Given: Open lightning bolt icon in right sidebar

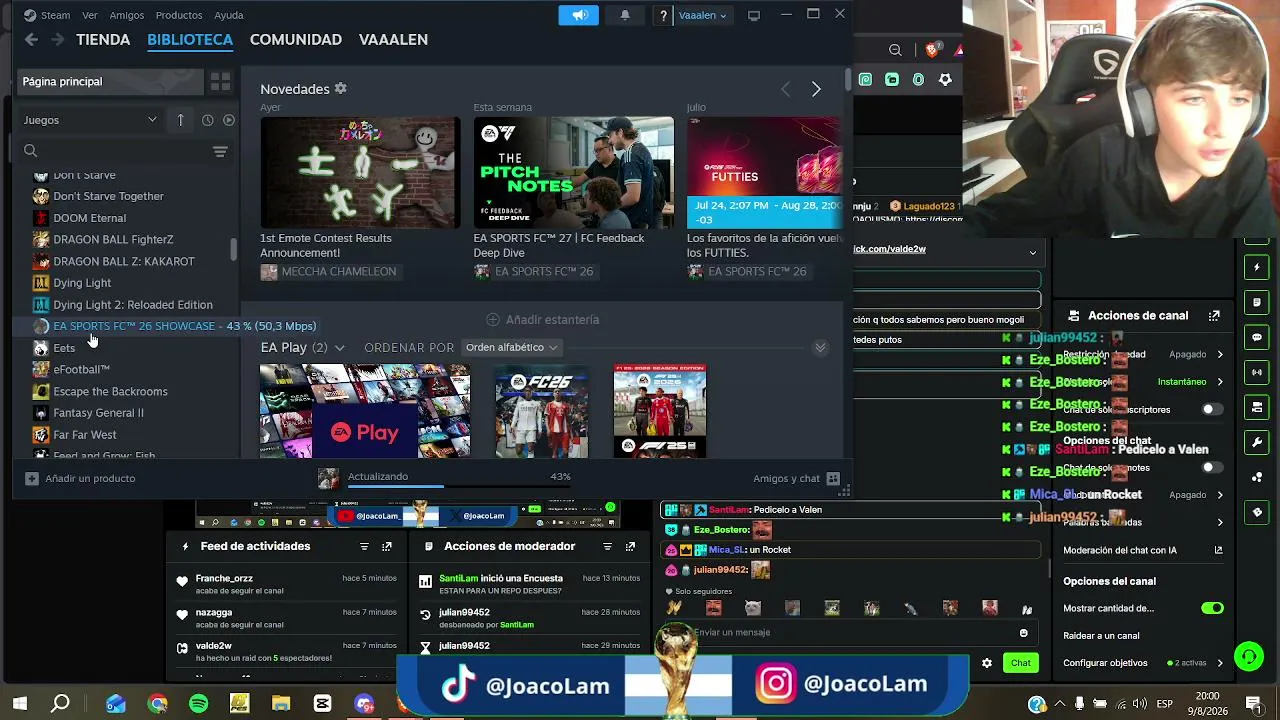Looking at the screenshot, I should (x=1257, y=267).
